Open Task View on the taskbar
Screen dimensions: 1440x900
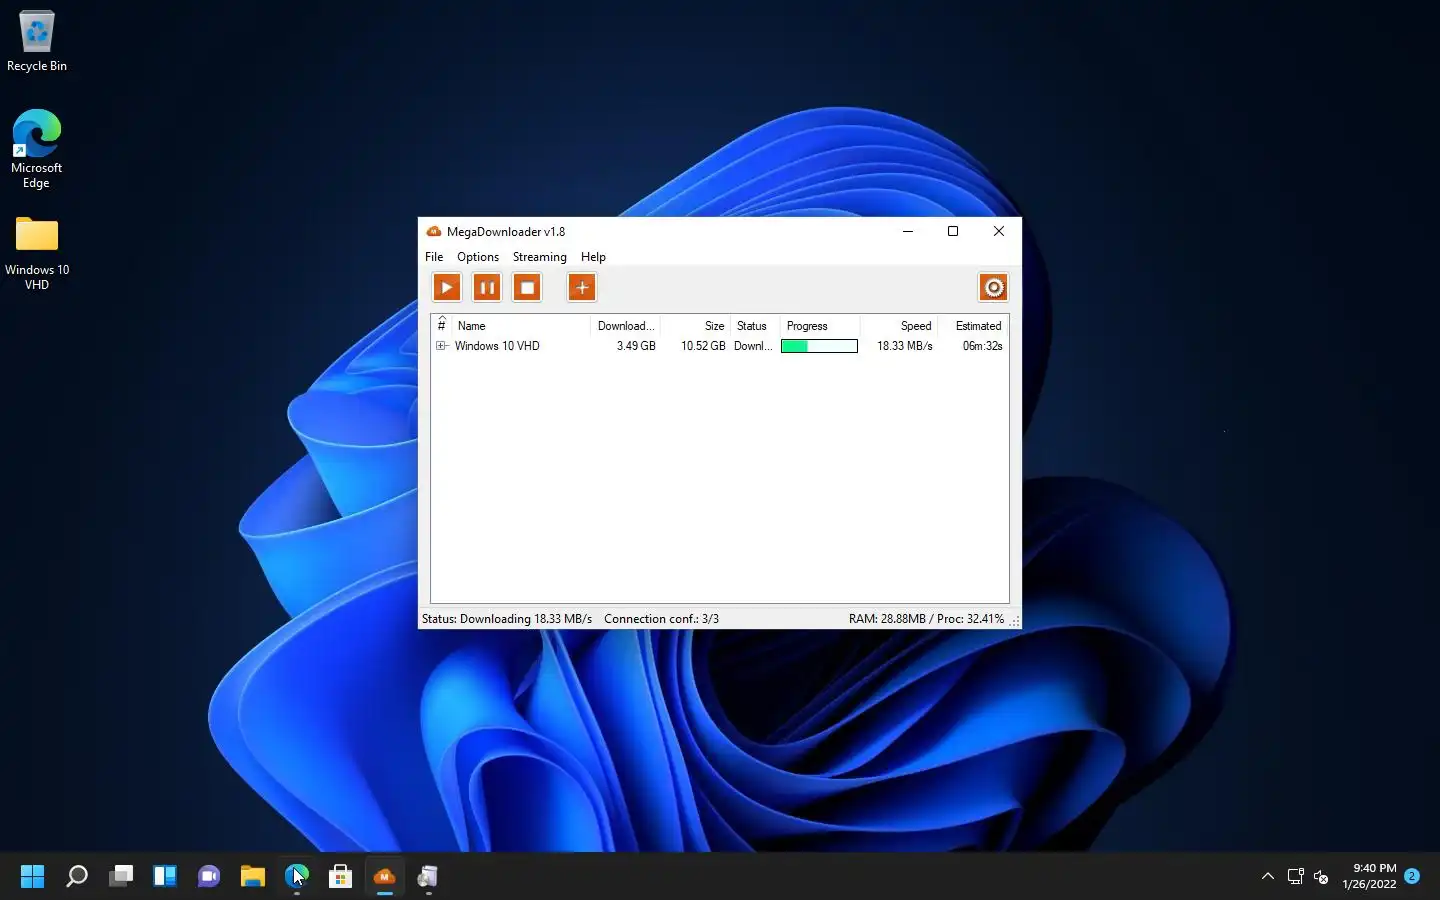[x=121, y=877]
